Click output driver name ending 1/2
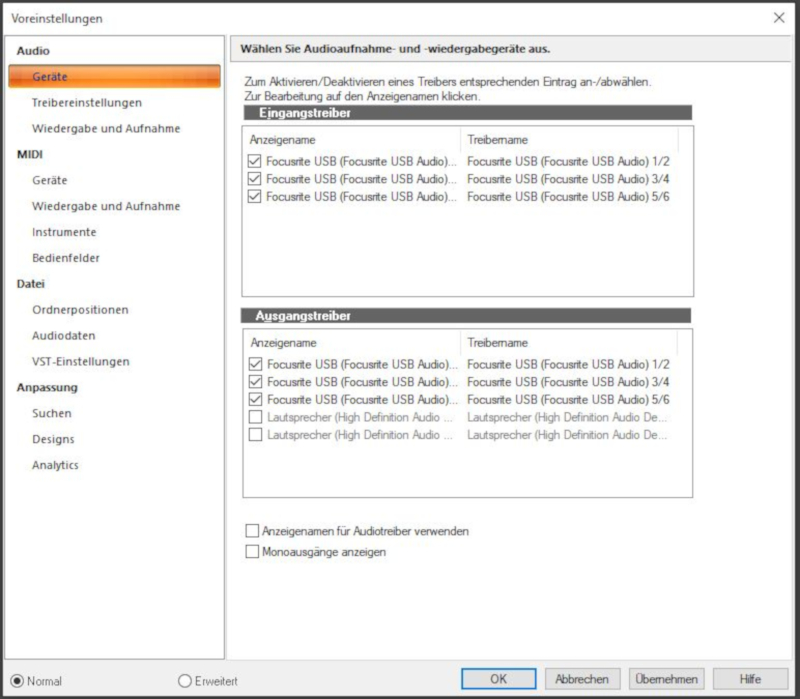Image resolution: width=800 pixels, height=699 pixels. tap(568, 364)
